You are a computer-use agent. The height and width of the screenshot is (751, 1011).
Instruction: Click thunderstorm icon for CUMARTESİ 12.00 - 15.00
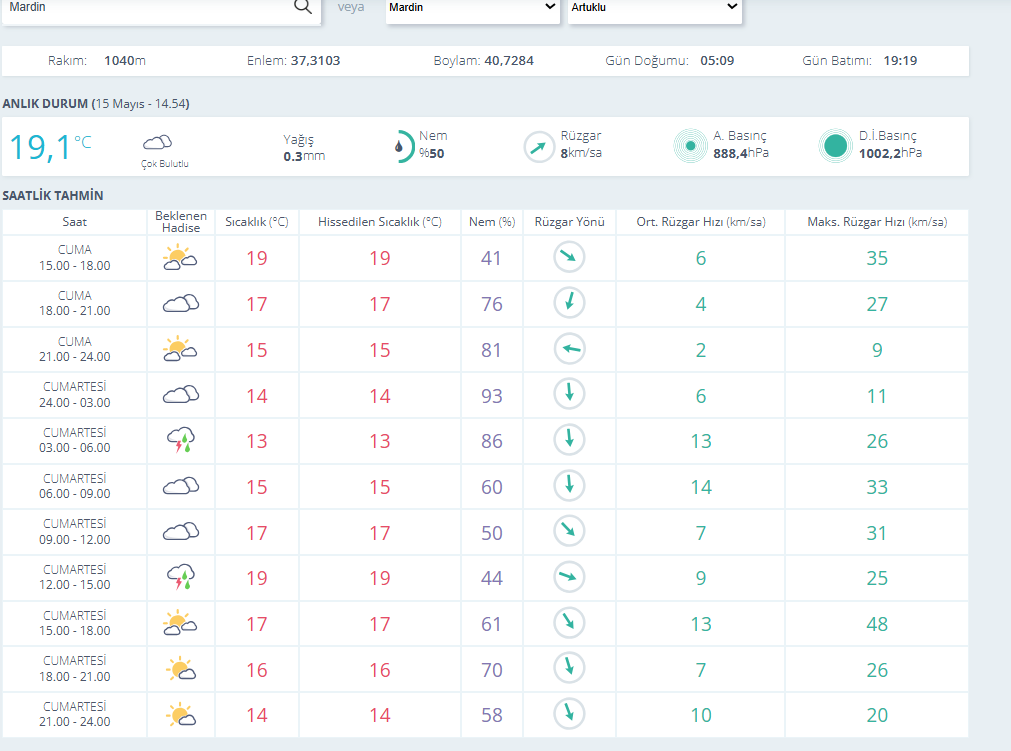tap(181, 577)
